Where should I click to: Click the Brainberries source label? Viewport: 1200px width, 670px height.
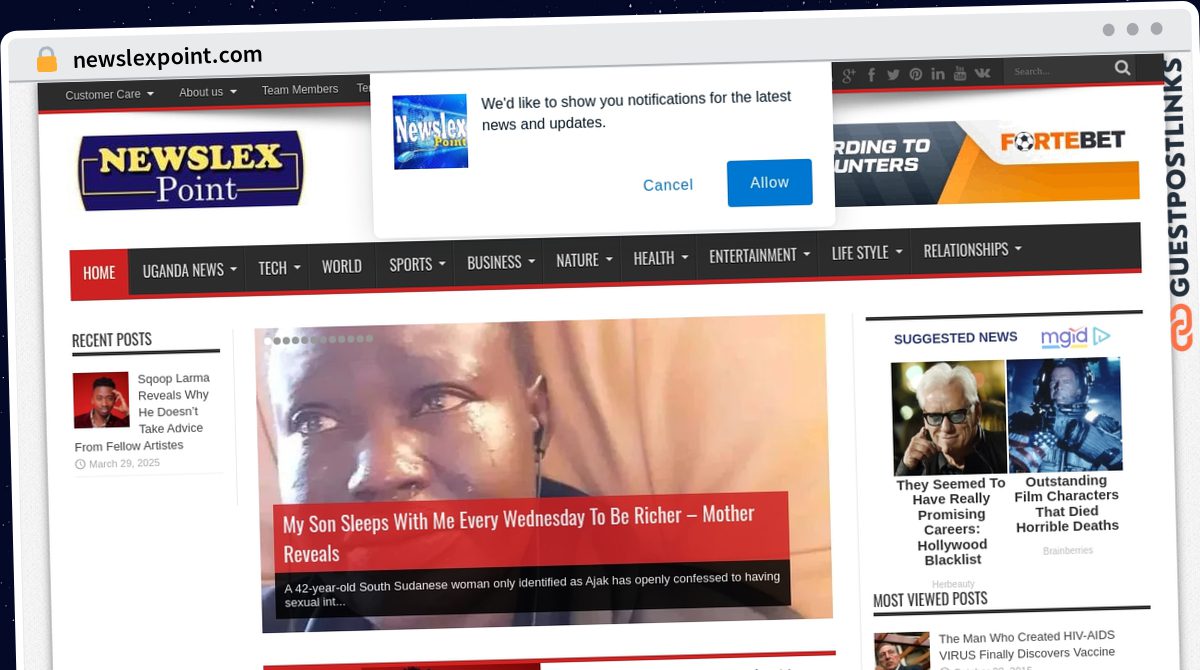(x=1068, y=551)
